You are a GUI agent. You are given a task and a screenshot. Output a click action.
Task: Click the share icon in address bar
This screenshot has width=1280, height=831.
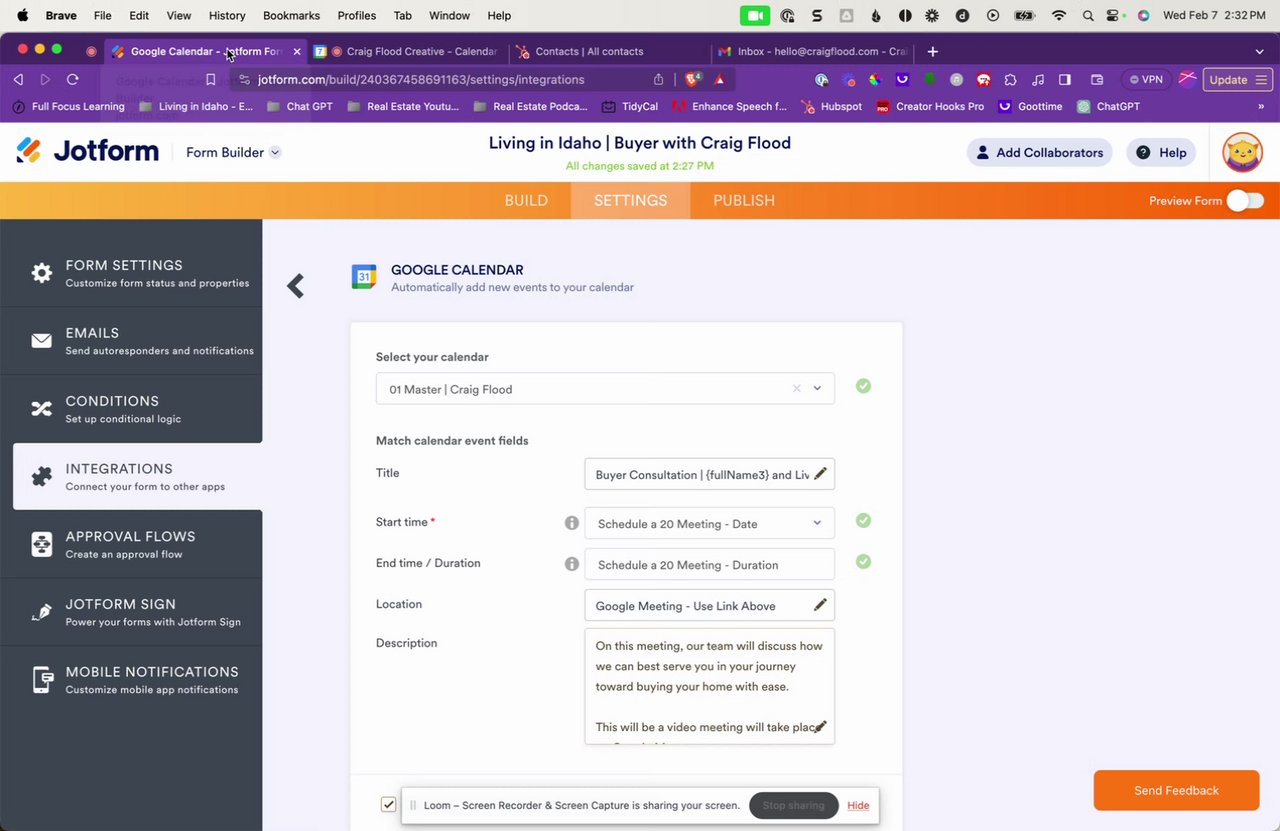click(x=658, y=79)
